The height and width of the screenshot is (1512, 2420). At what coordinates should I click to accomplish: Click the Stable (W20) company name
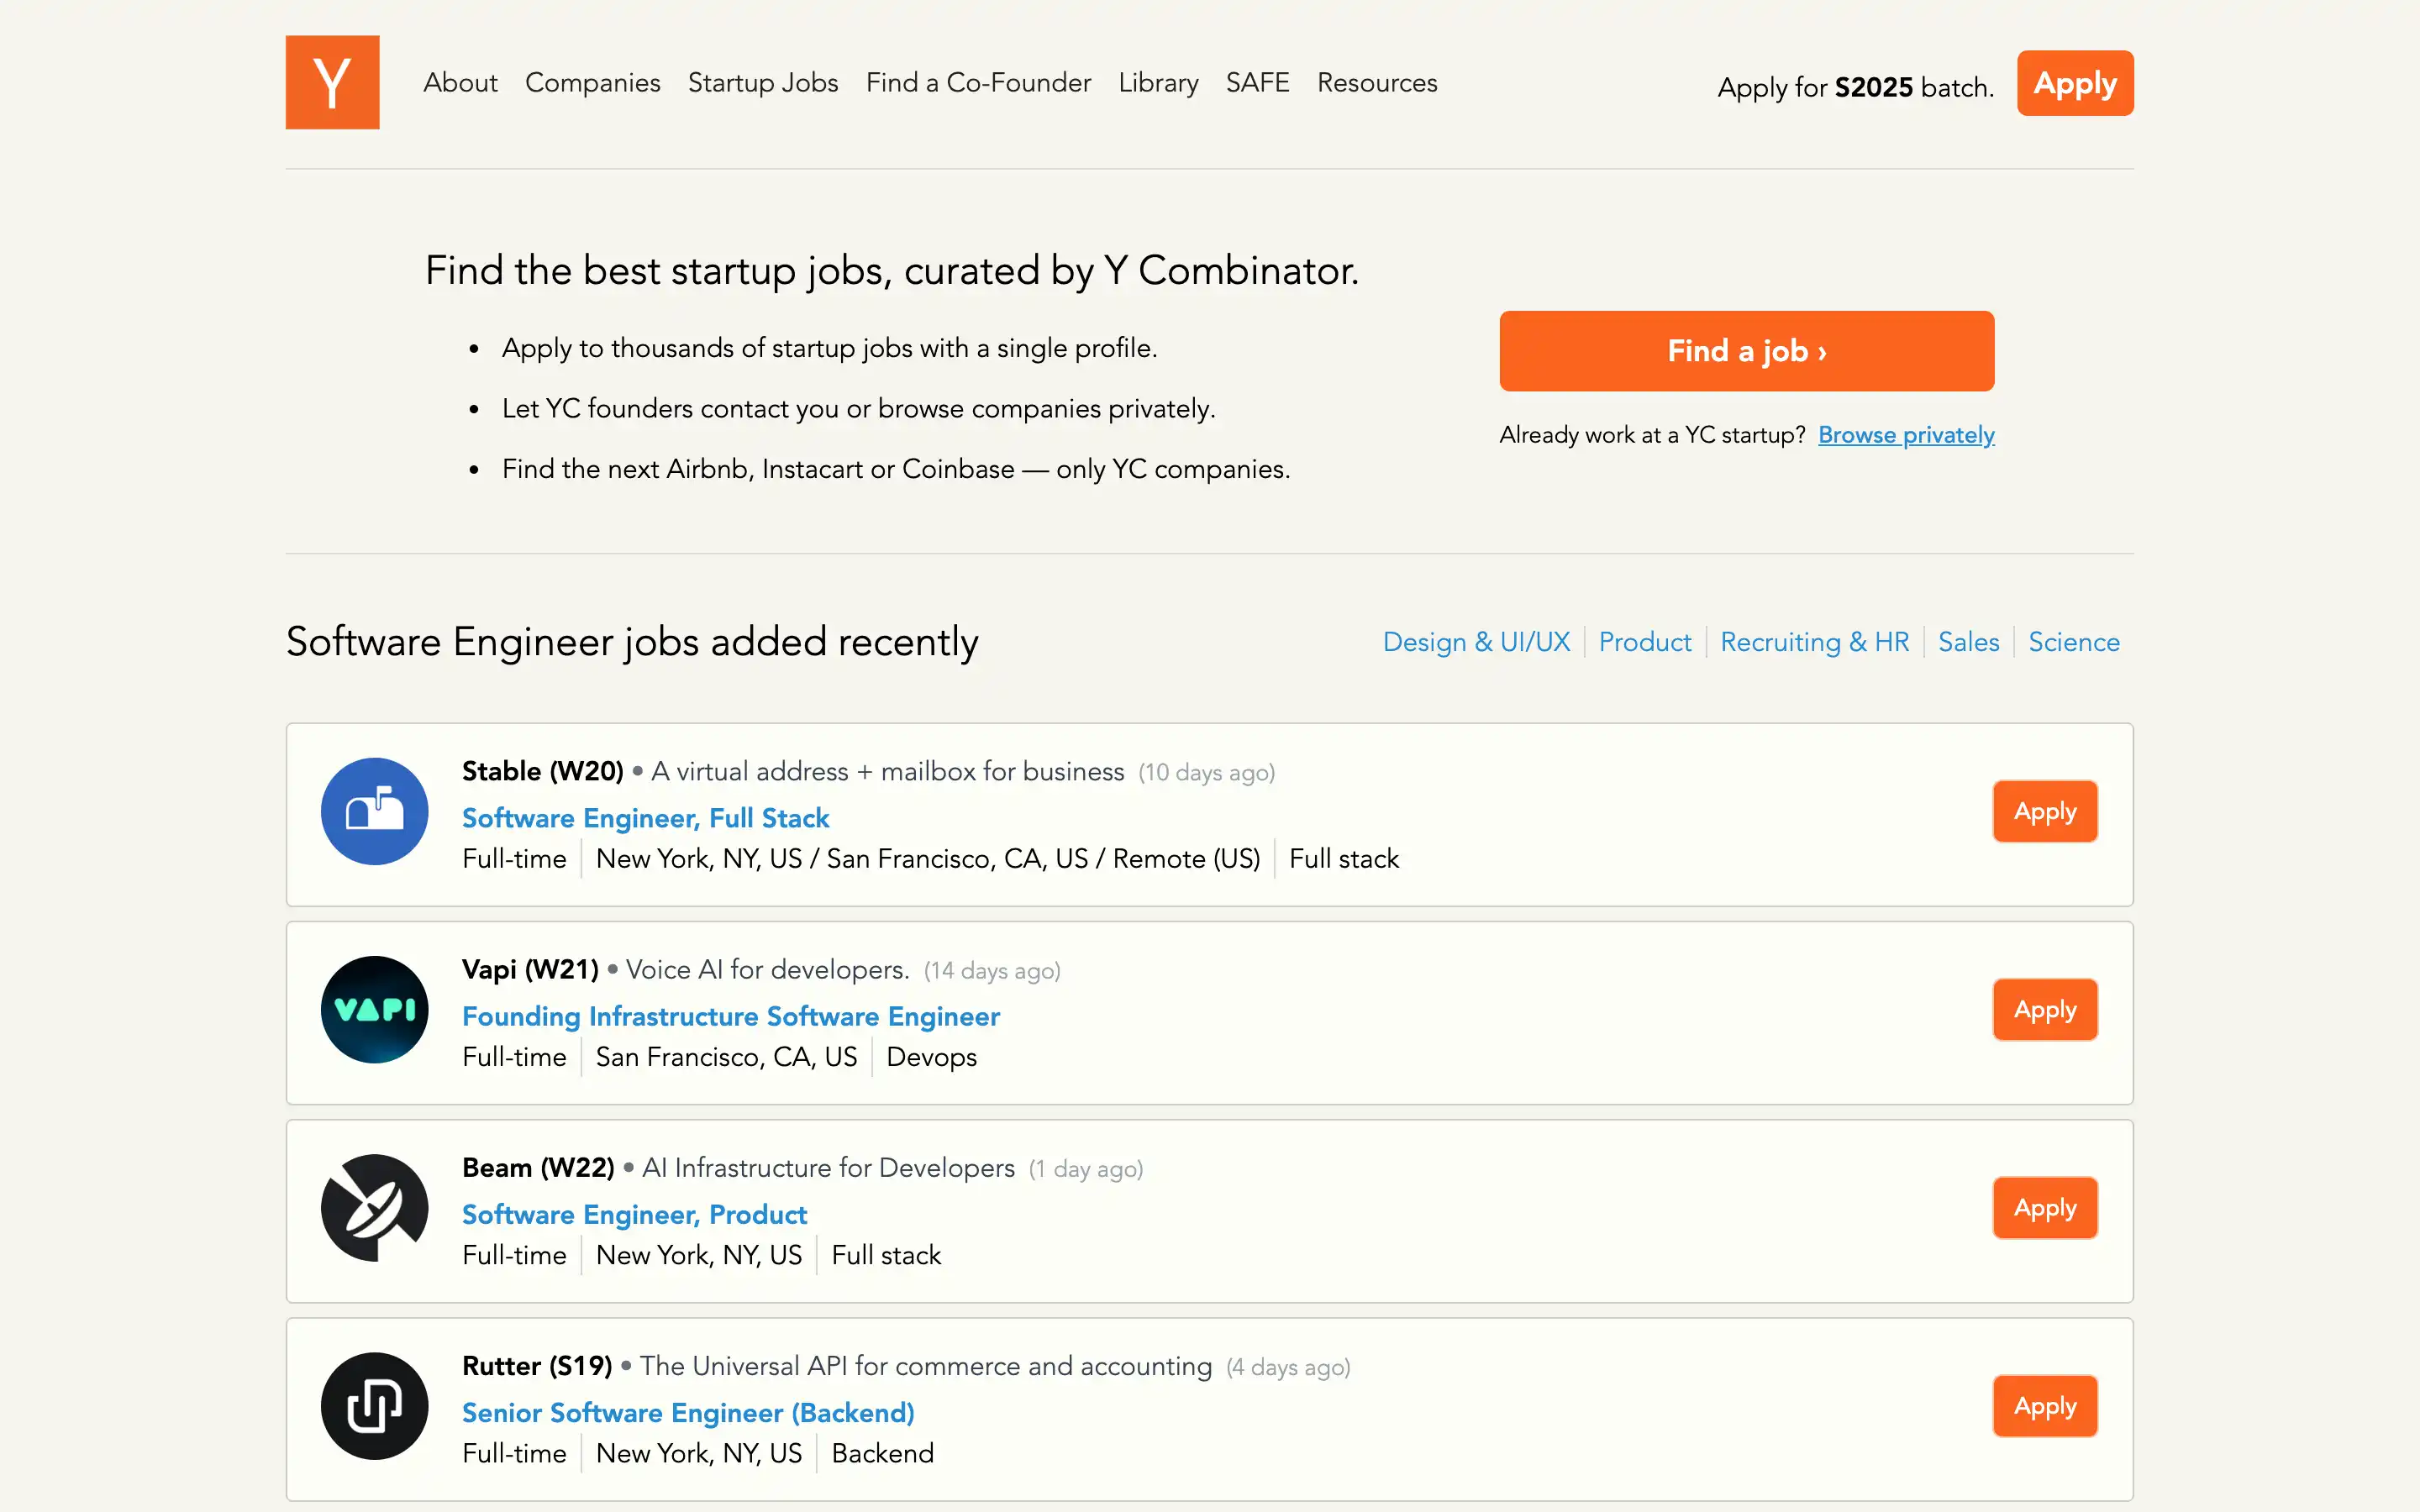[543, 771]
